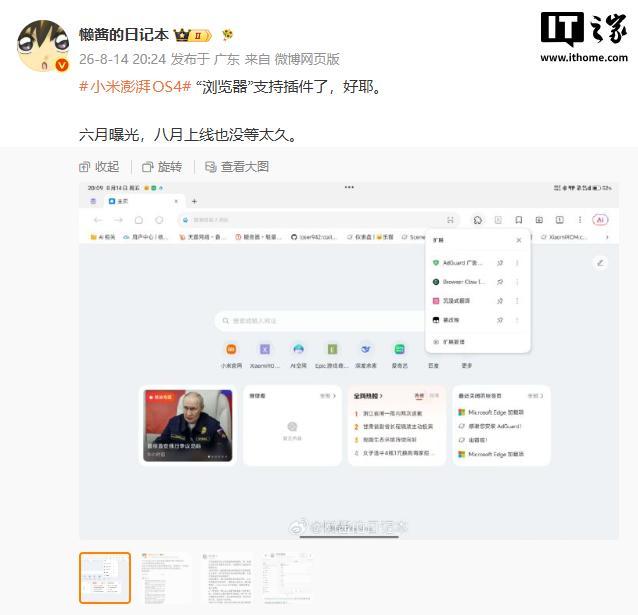Open hot search item number 4
638x615 pixels.
pyautogui.click(x=395, y=453)
